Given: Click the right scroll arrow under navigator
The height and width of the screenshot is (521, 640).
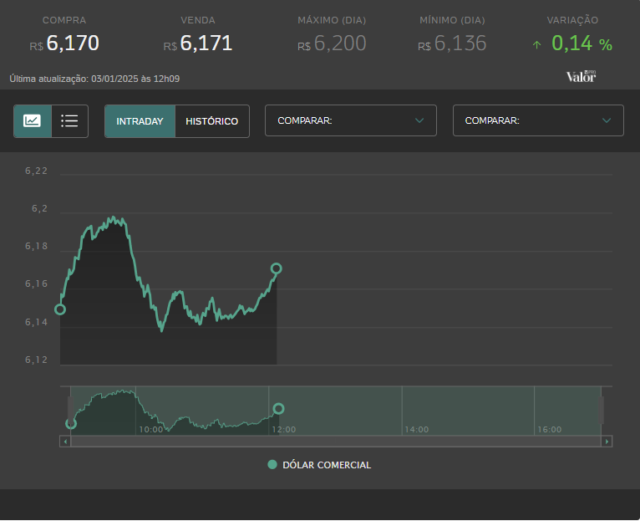Looking at the screenshot, I should pyautogui.click(x=607, y=441).
